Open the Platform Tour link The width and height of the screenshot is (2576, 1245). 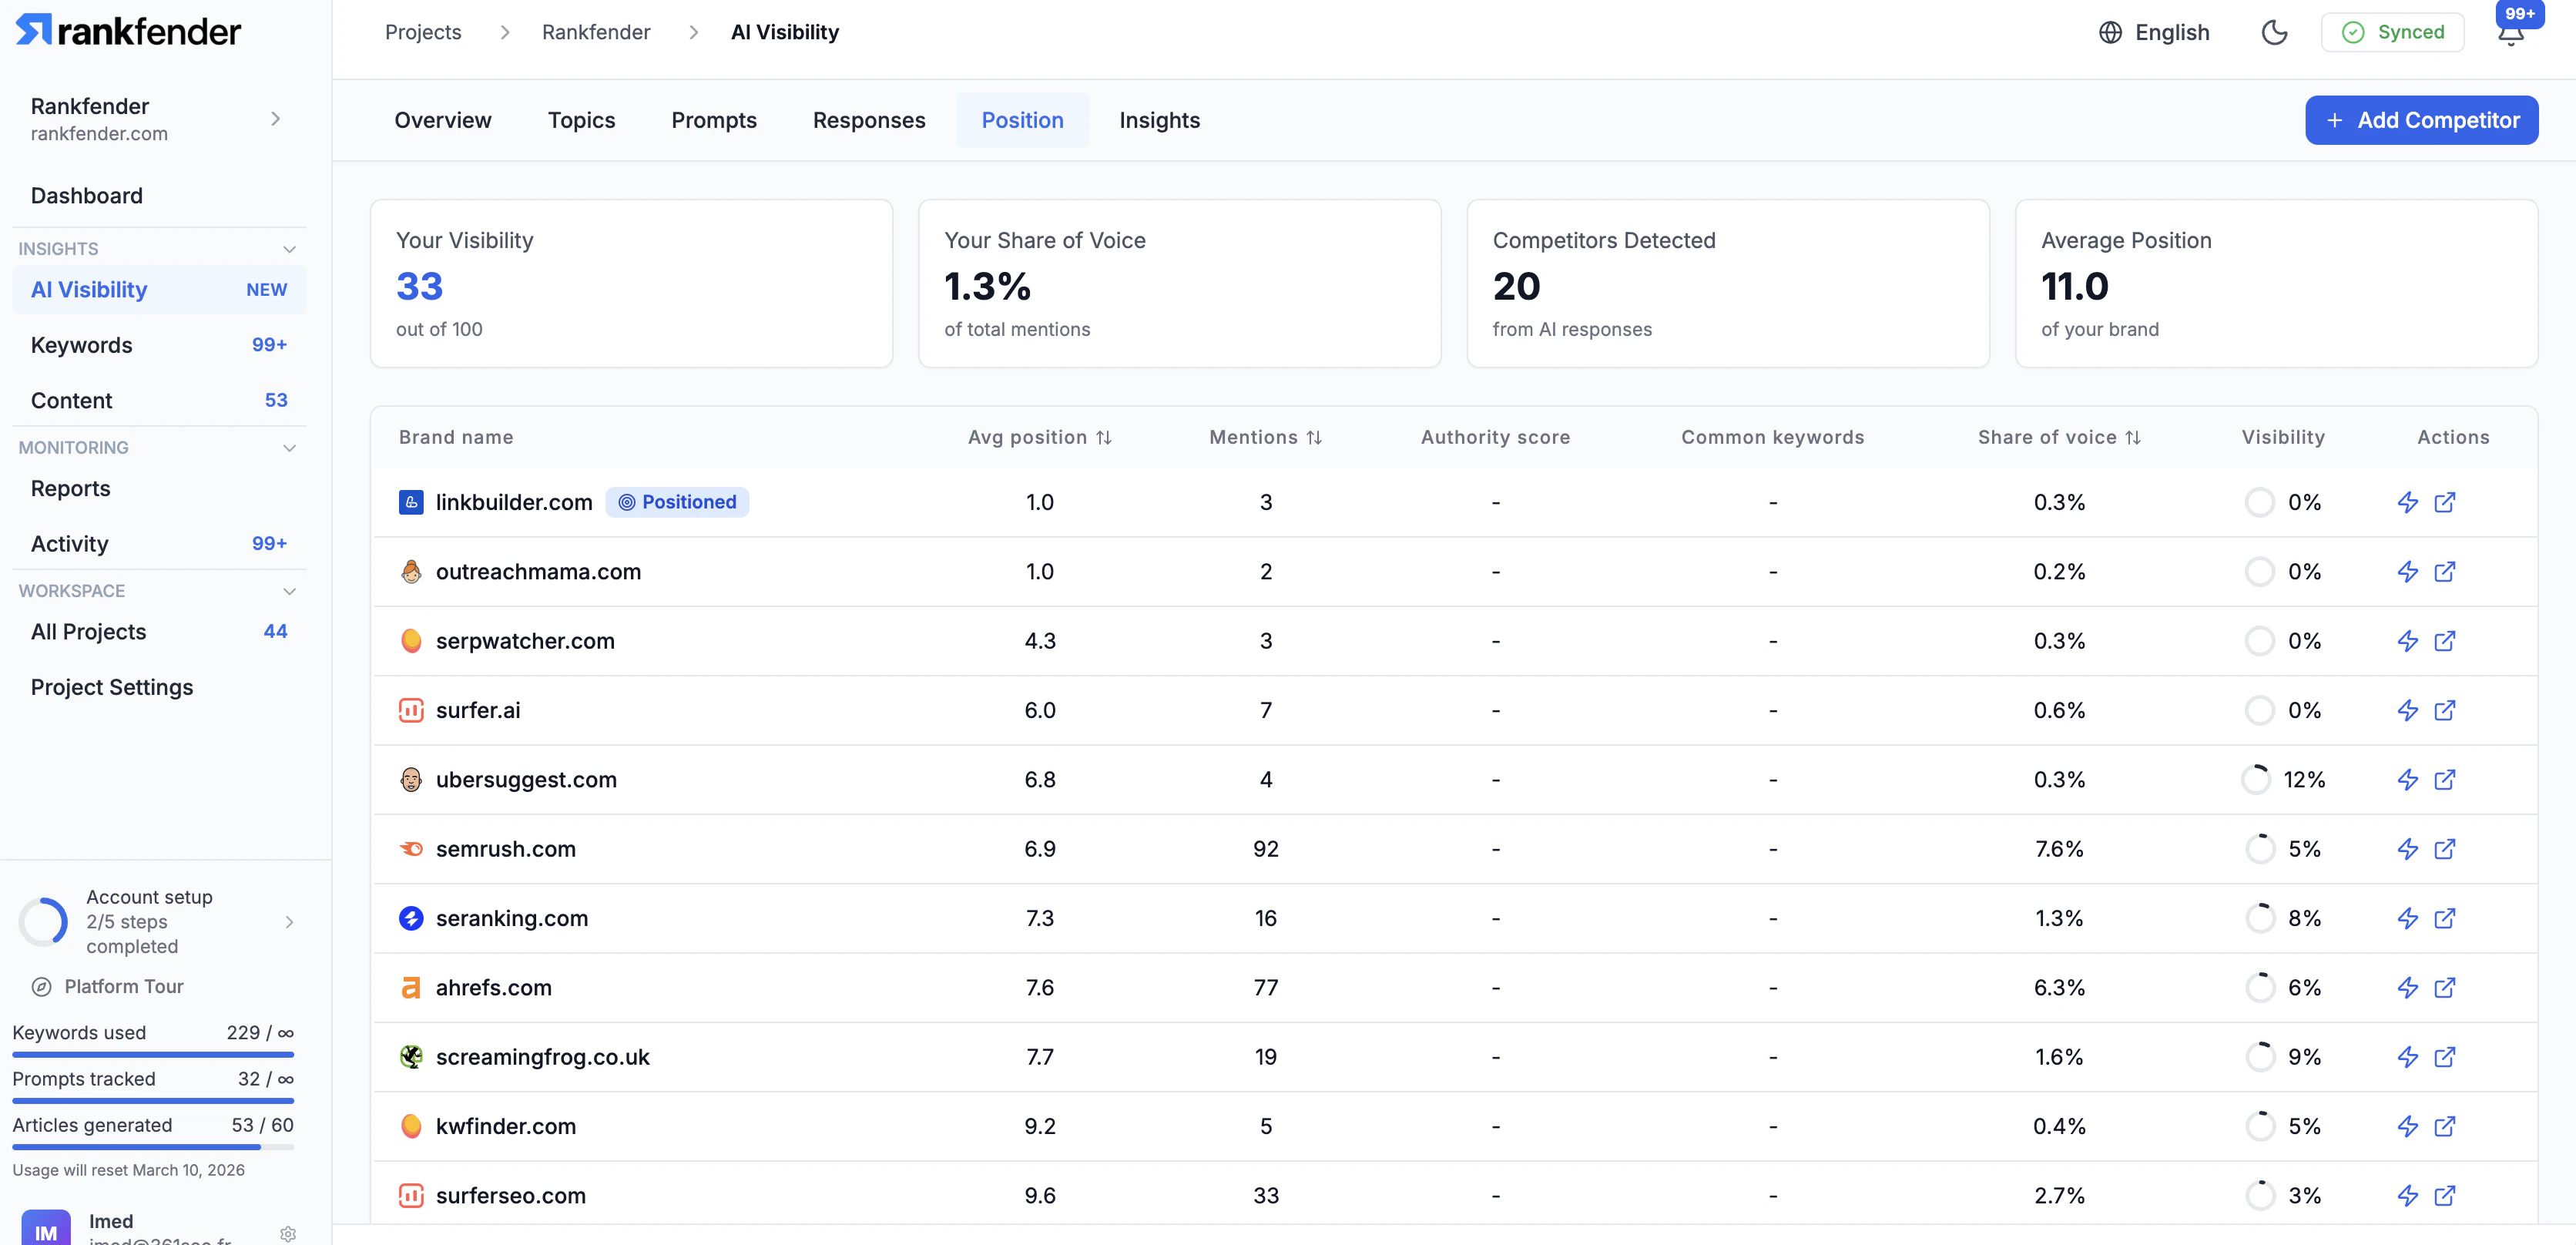(124, 986)
